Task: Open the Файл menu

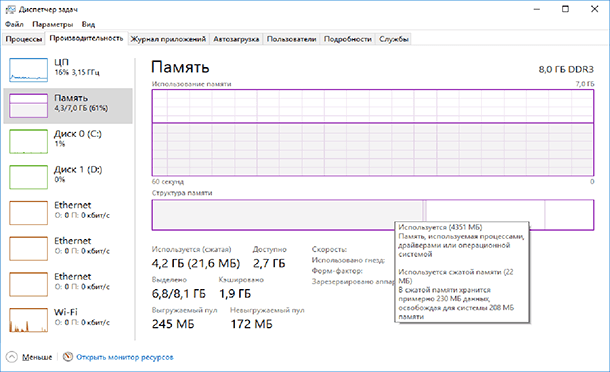Action: (14, 24)
